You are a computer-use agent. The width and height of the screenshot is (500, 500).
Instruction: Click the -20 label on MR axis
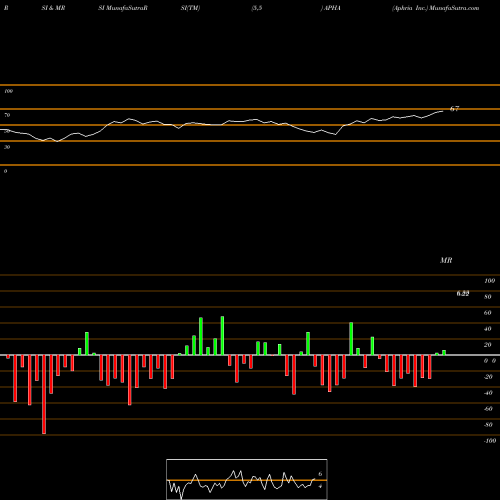488,377
